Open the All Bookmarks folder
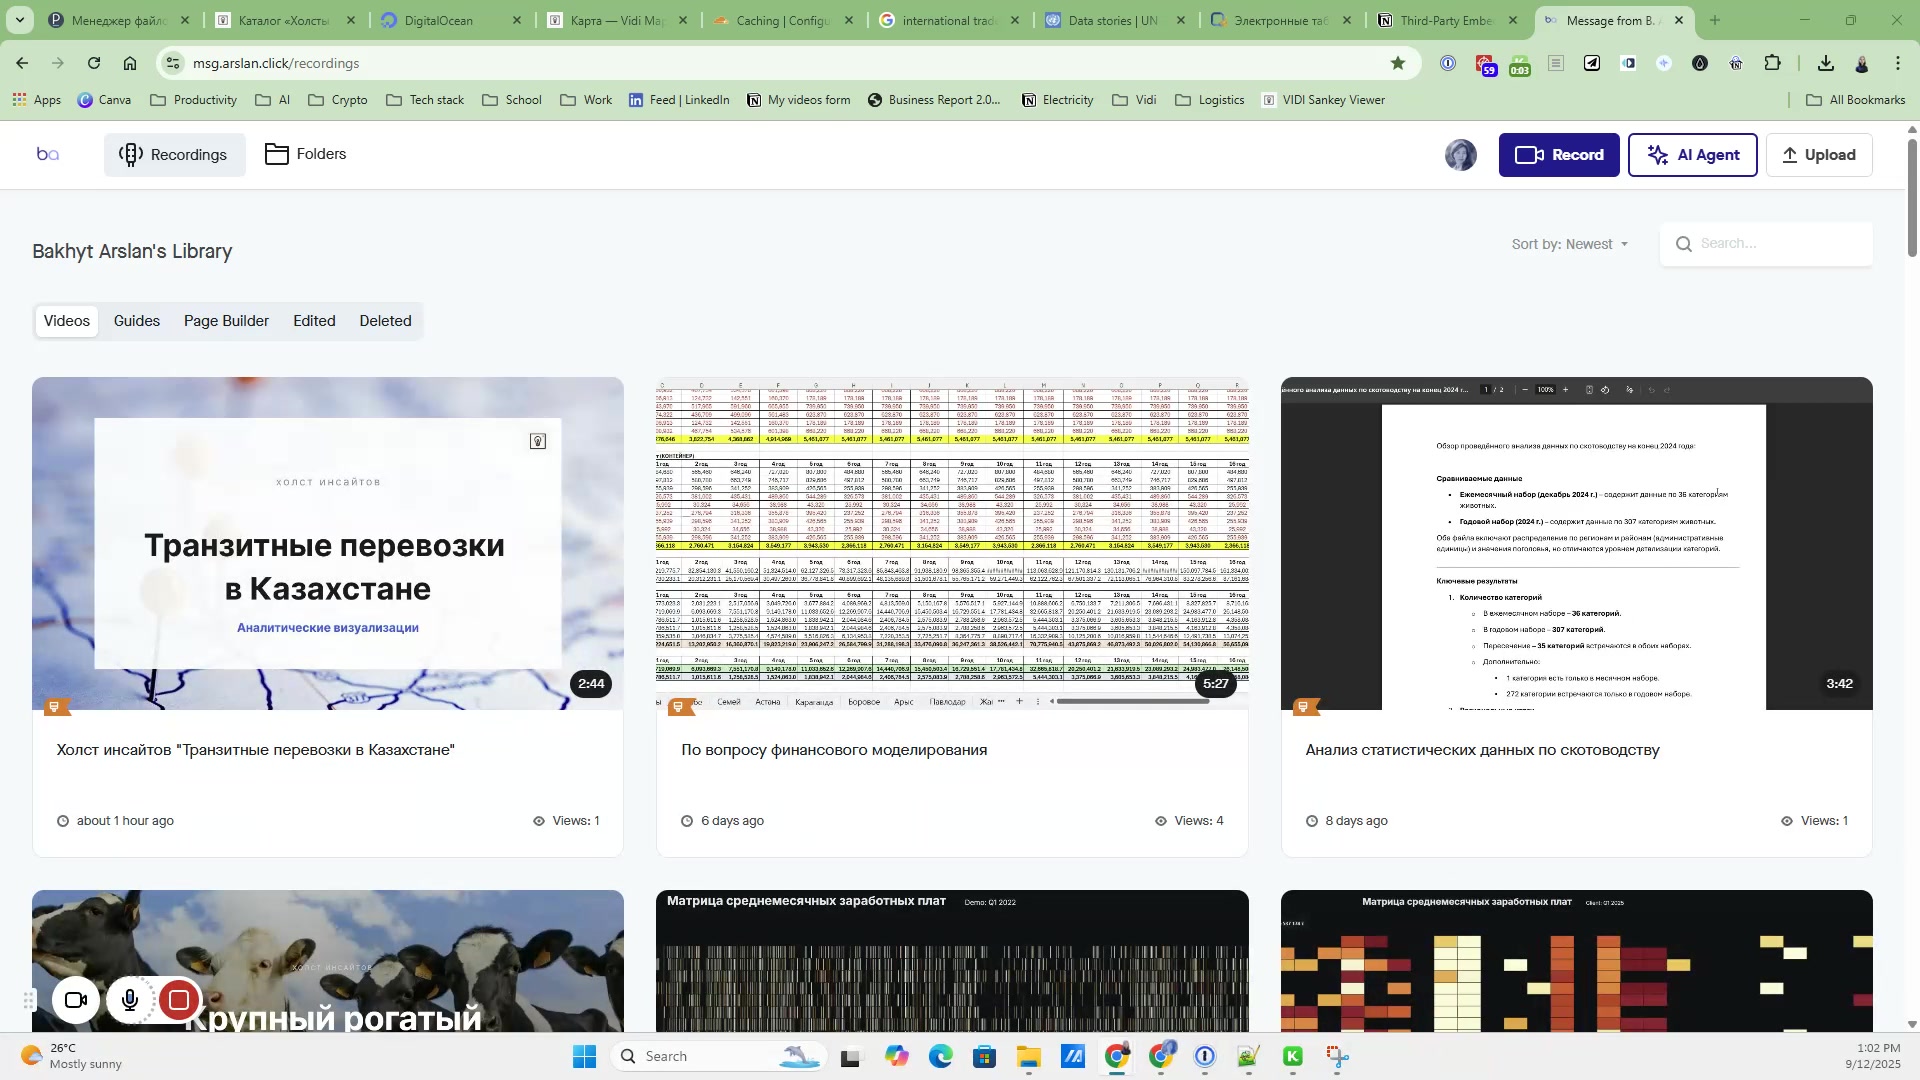 pyautogui.click(x=1856, y=100)
